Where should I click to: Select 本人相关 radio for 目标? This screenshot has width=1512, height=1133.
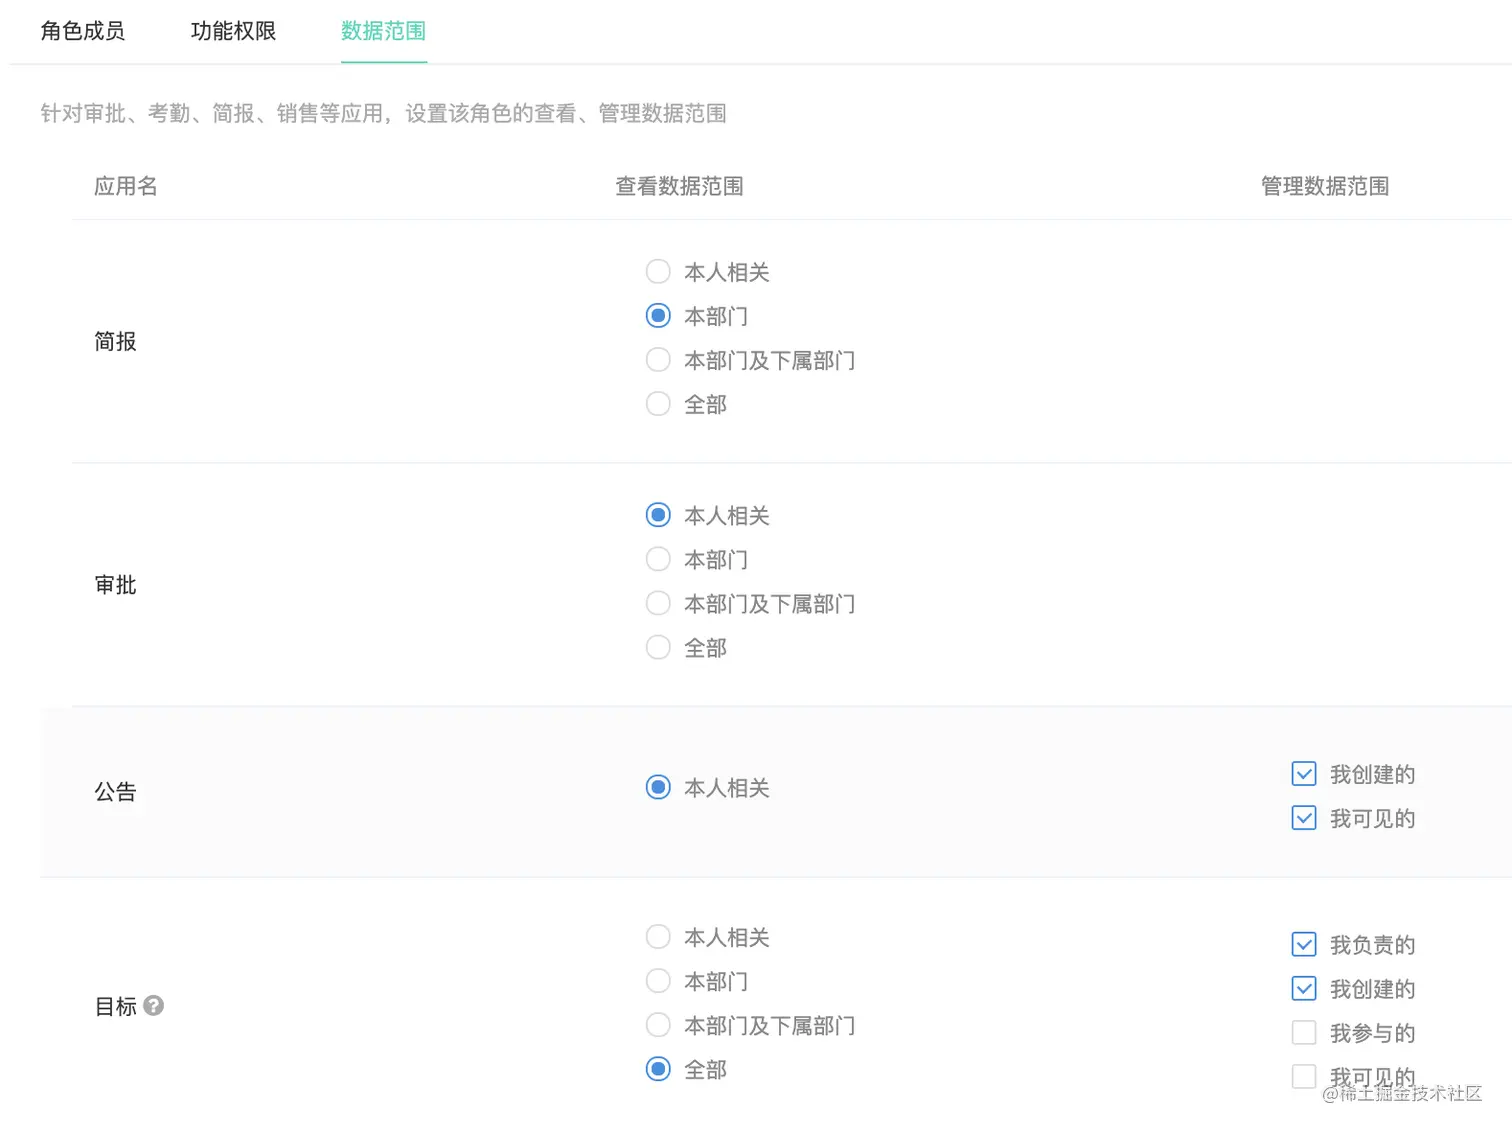click(x=658, y=938)
